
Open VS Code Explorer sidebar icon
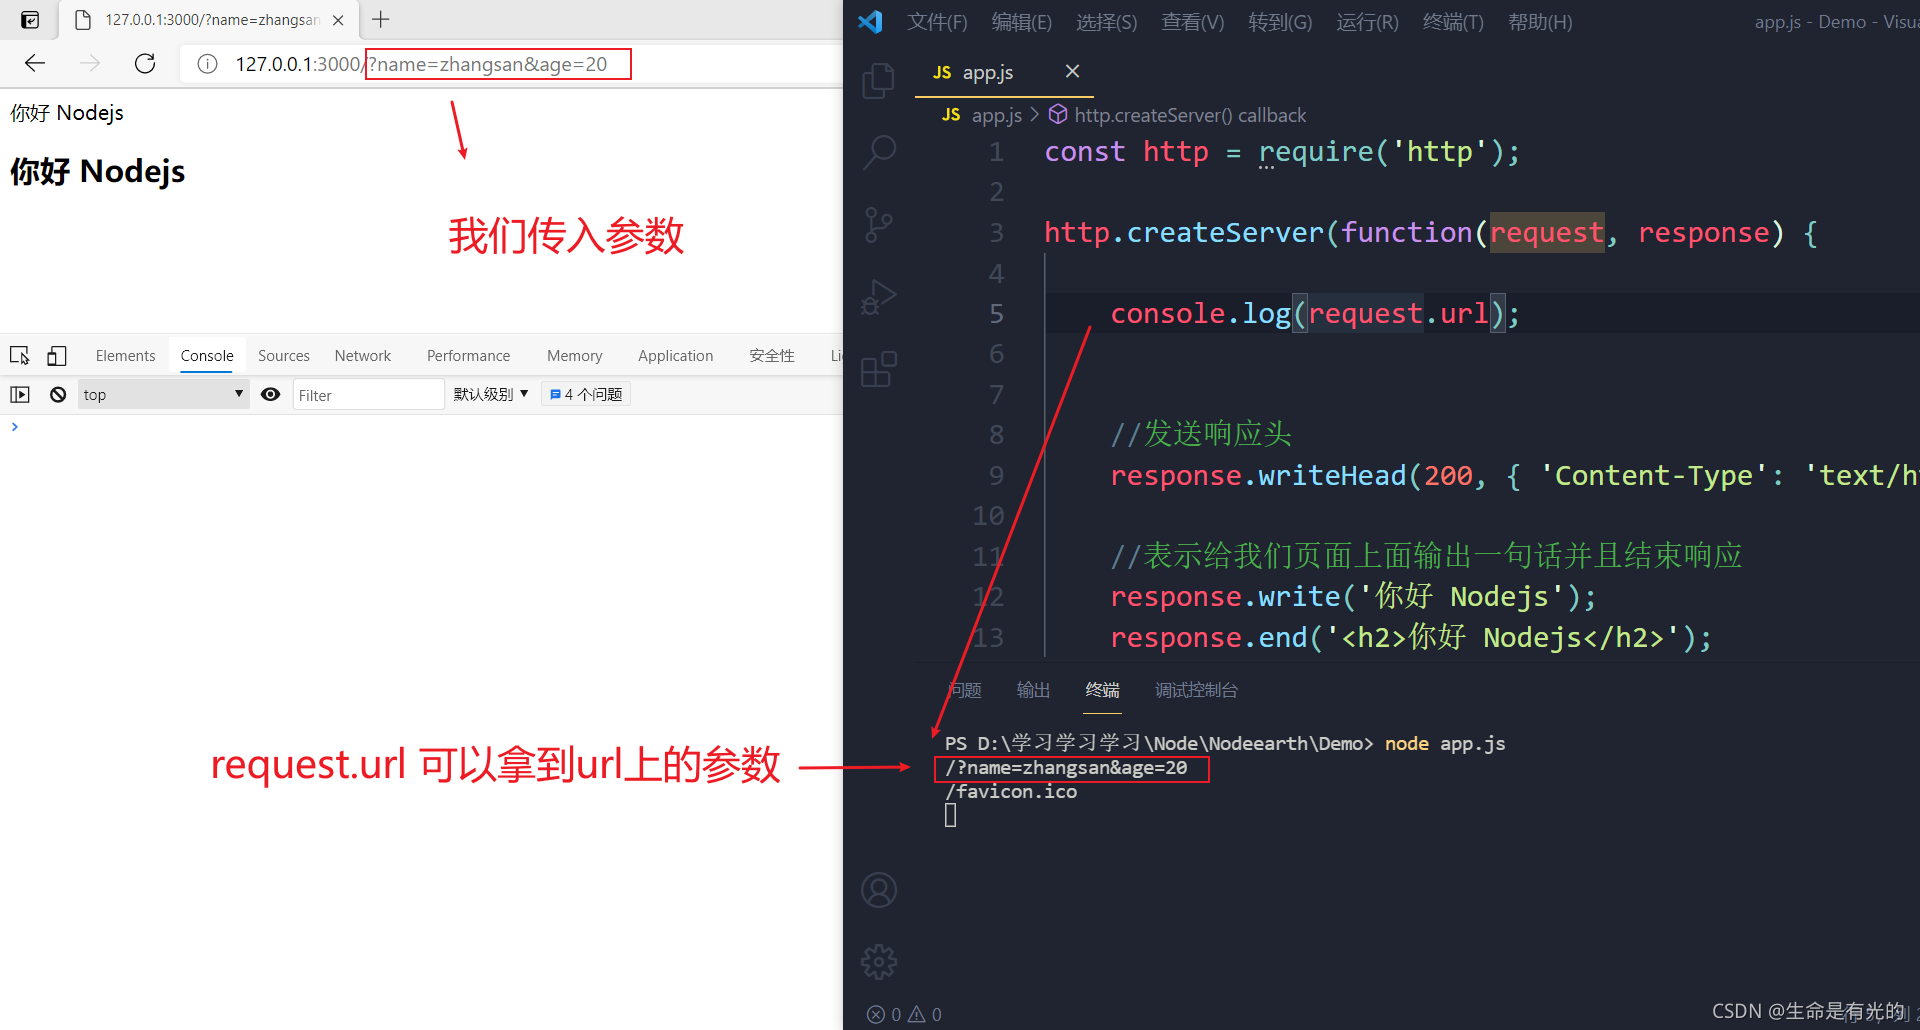coord(878,81)
